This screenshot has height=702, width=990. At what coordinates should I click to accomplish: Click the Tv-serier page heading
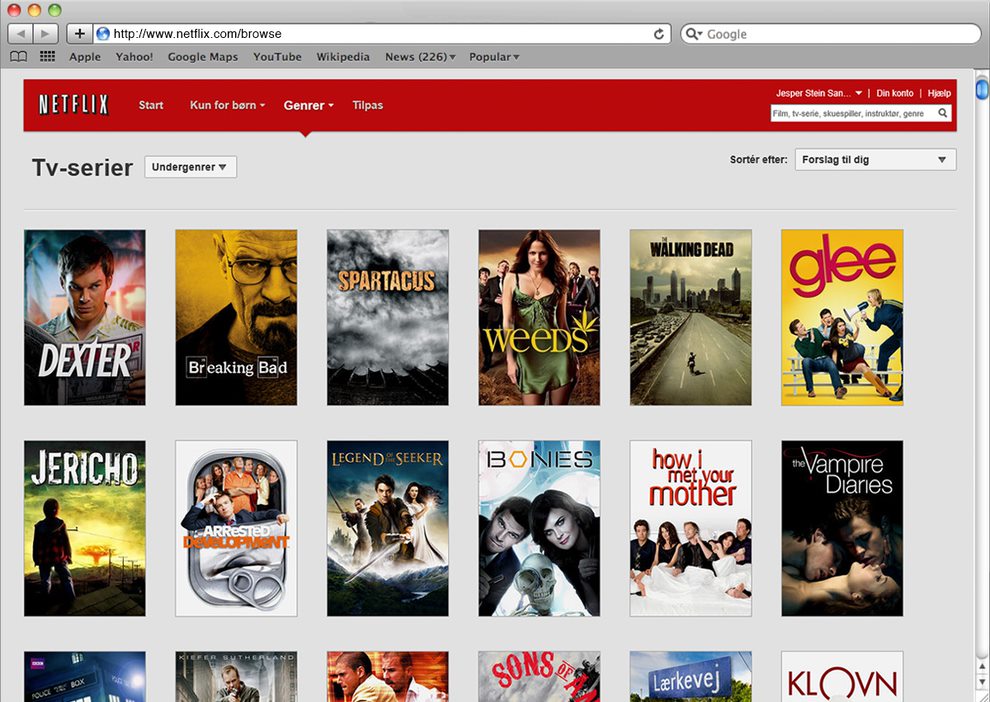(83, 168)
